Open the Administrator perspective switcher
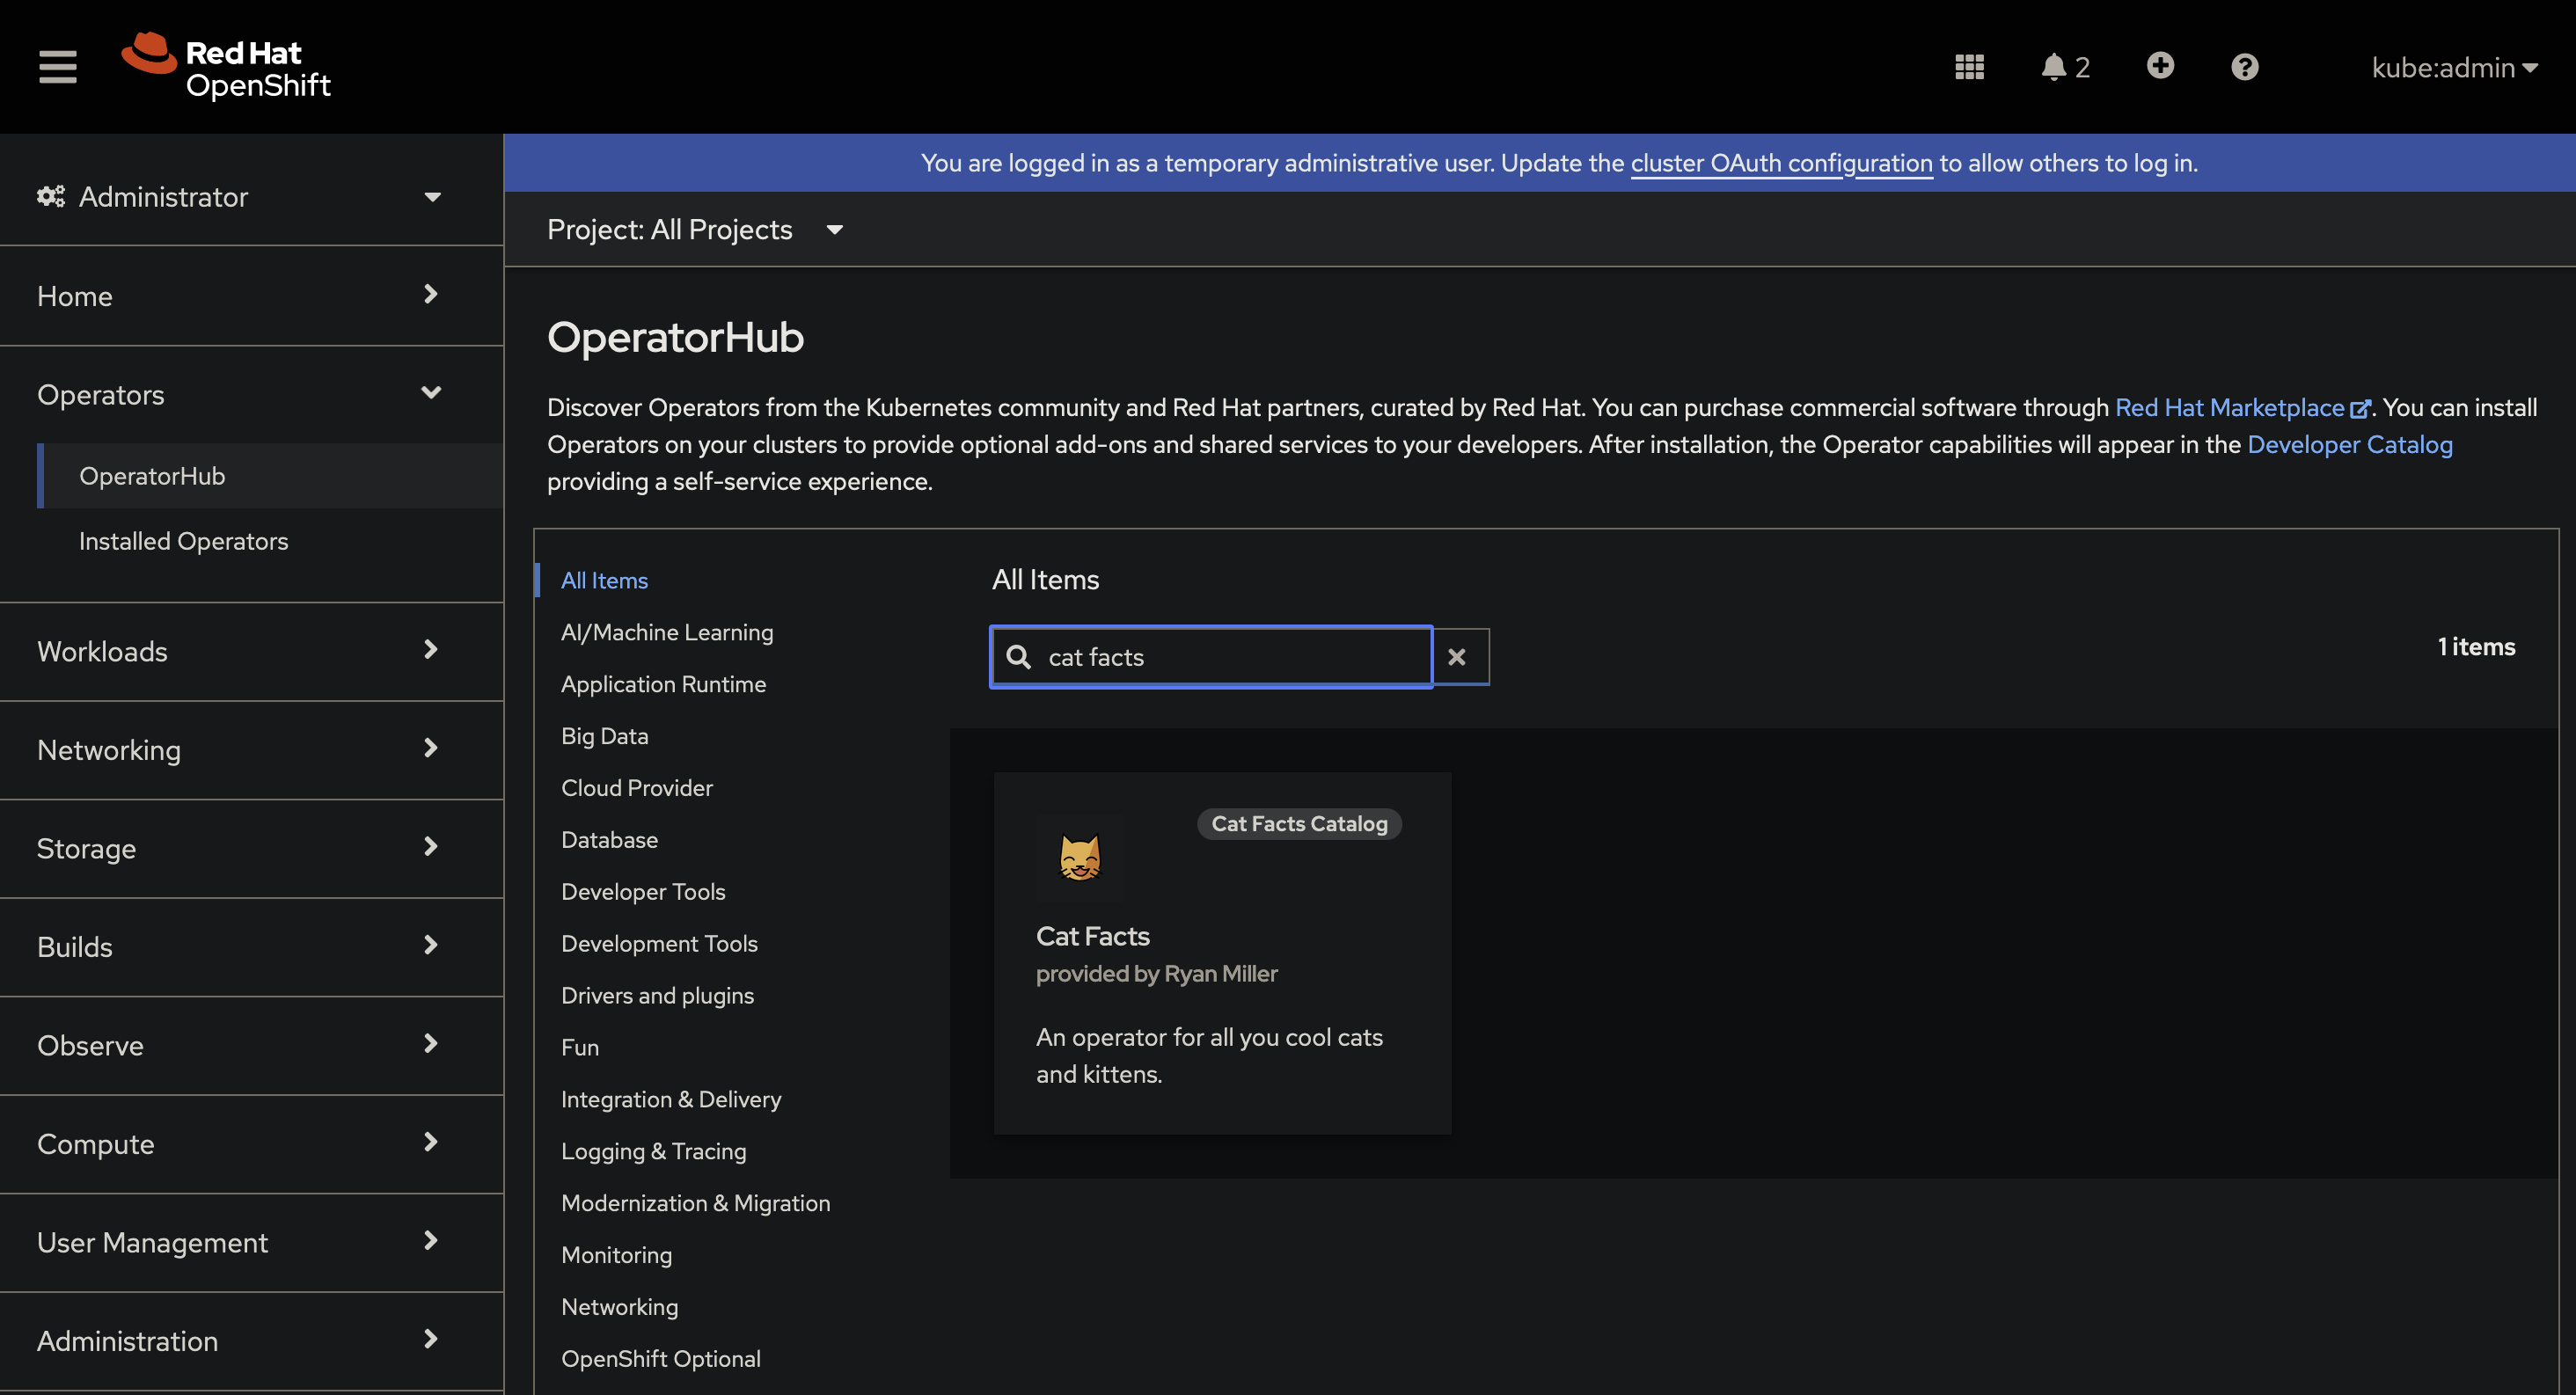Screen dimensions: 2576x1395 (240, 197)
